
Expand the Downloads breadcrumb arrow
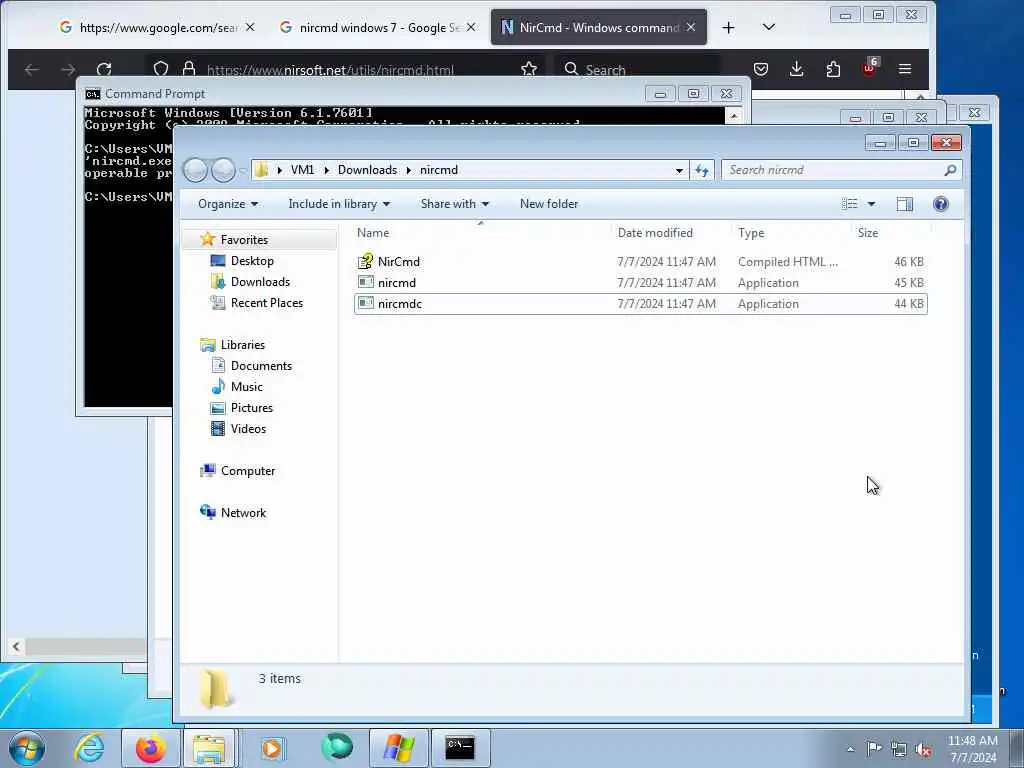coord(409,170)
